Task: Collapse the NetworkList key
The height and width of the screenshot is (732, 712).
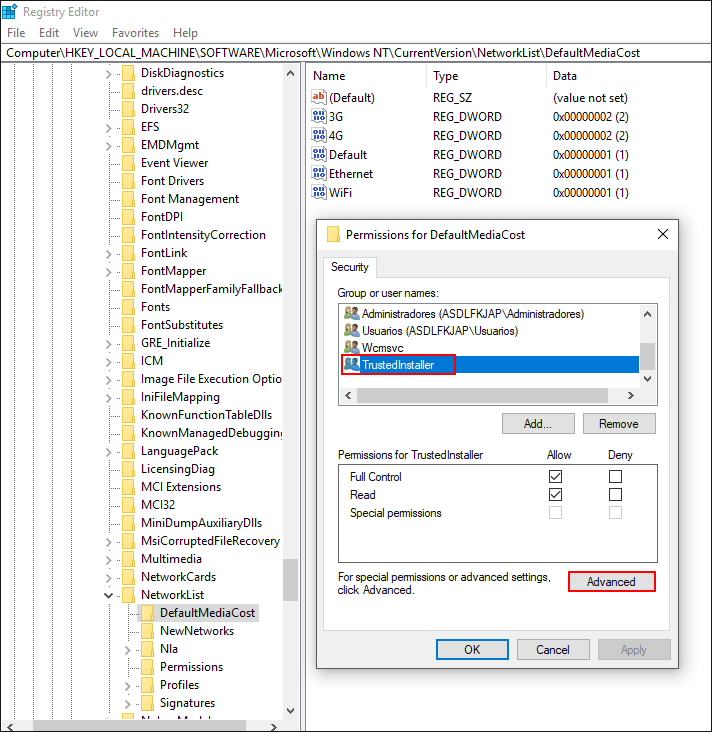Action: (108, 595)
